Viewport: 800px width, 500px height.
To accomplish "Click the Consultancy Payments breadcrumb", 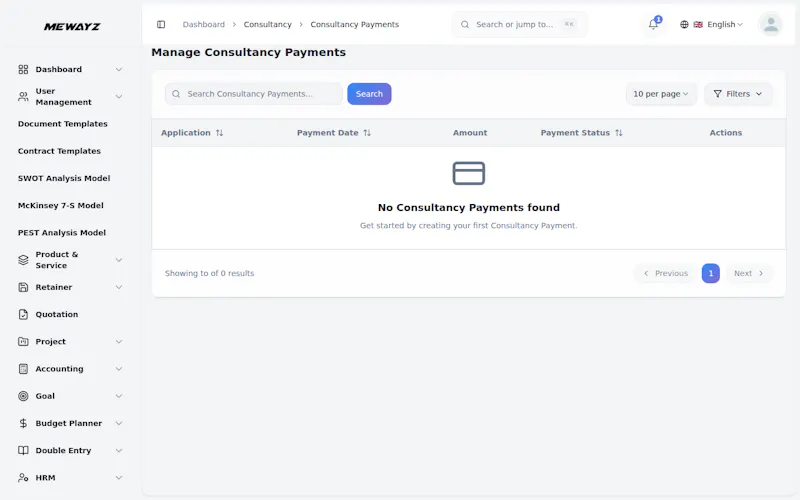I will (x=355, y=24).
